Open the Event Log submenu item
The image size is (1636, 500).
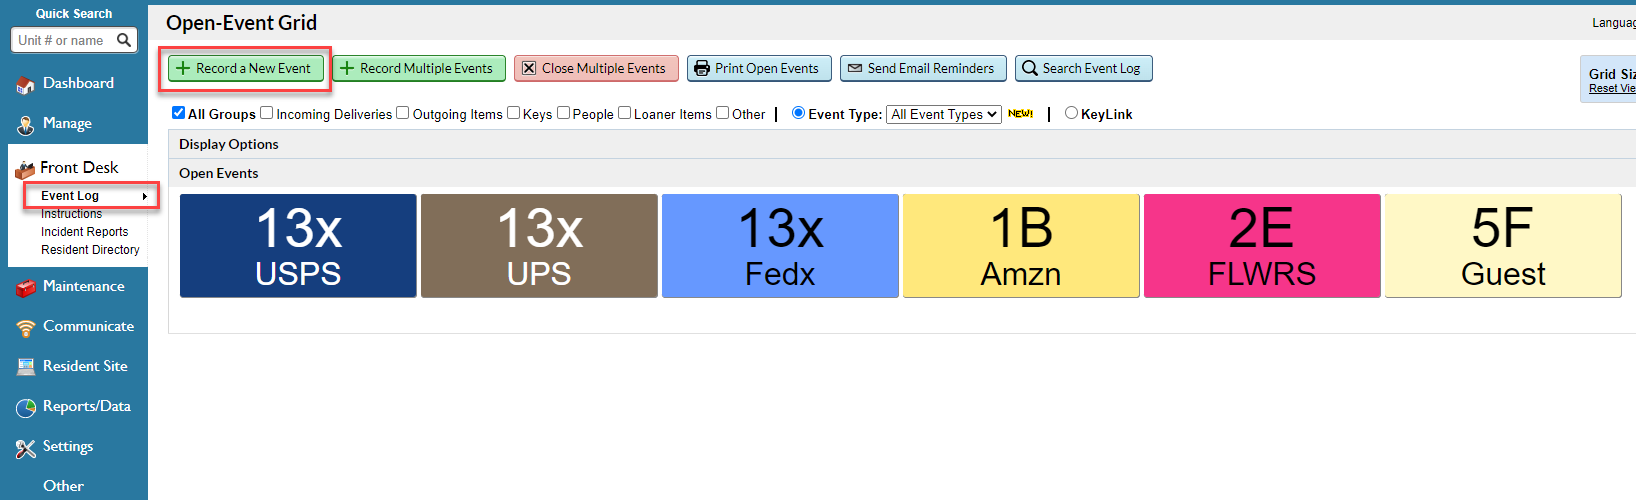point(70,196)
